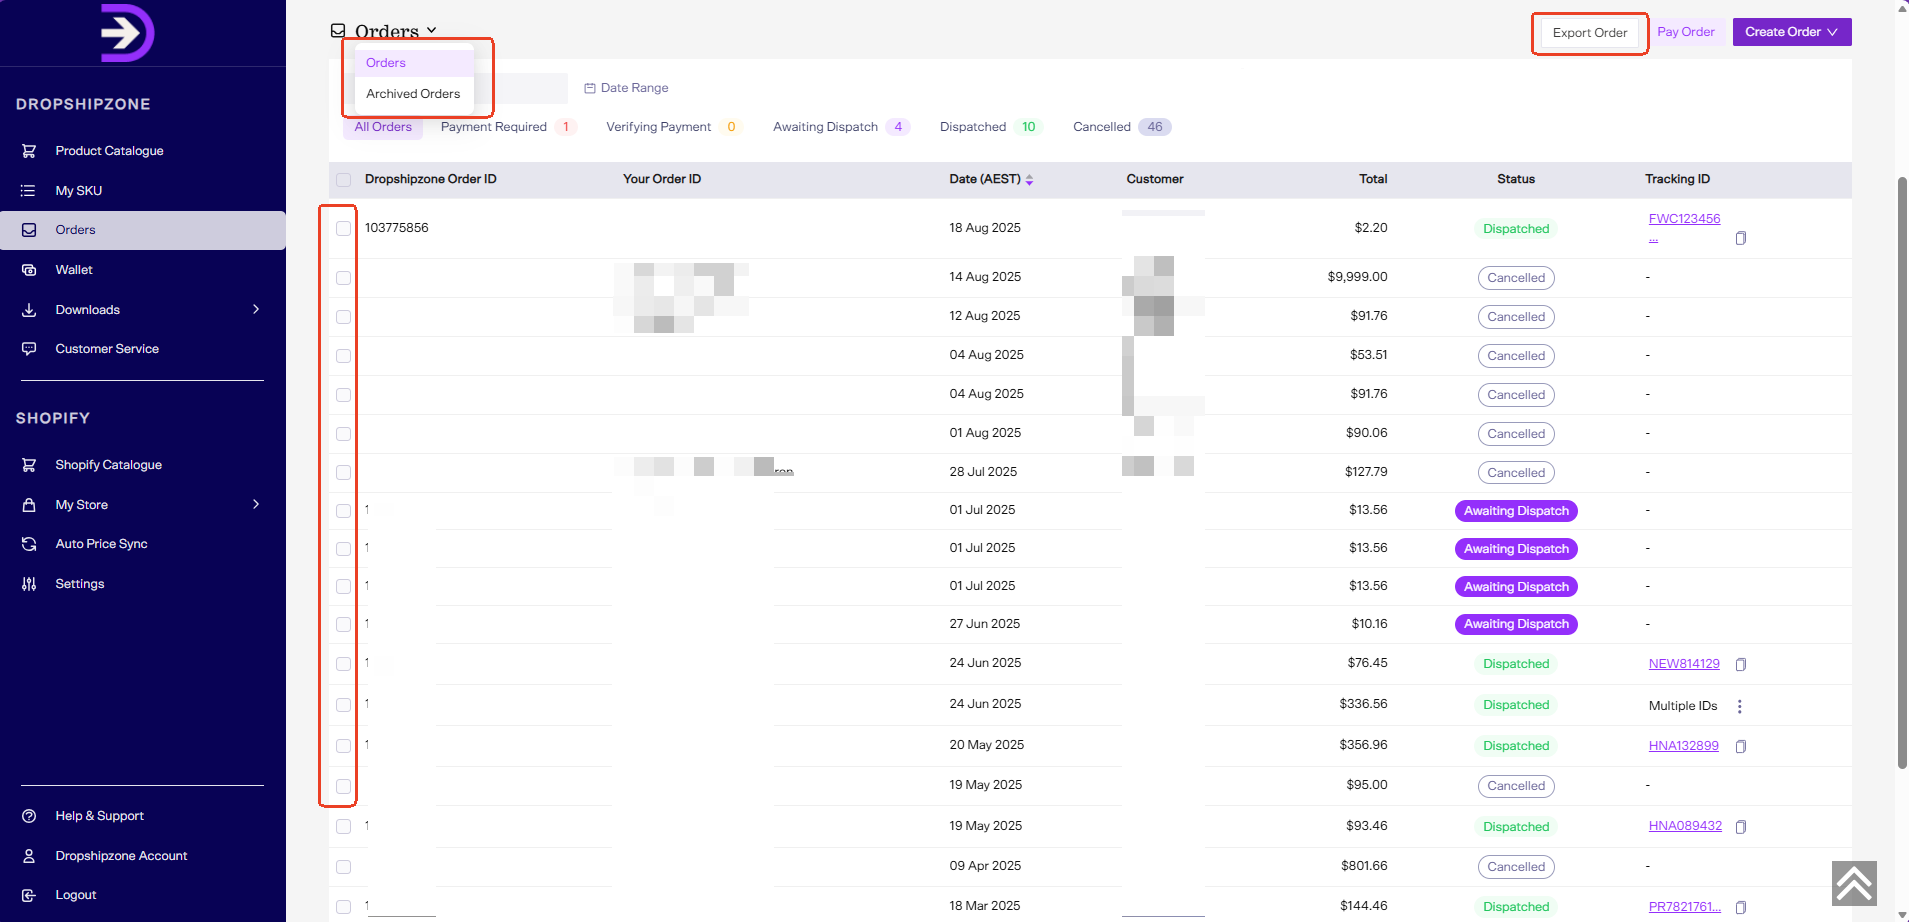The height and width of the screenshot is (922, 1909).
Task: Click the Customer Service chat icon
Action: [29, 349]
